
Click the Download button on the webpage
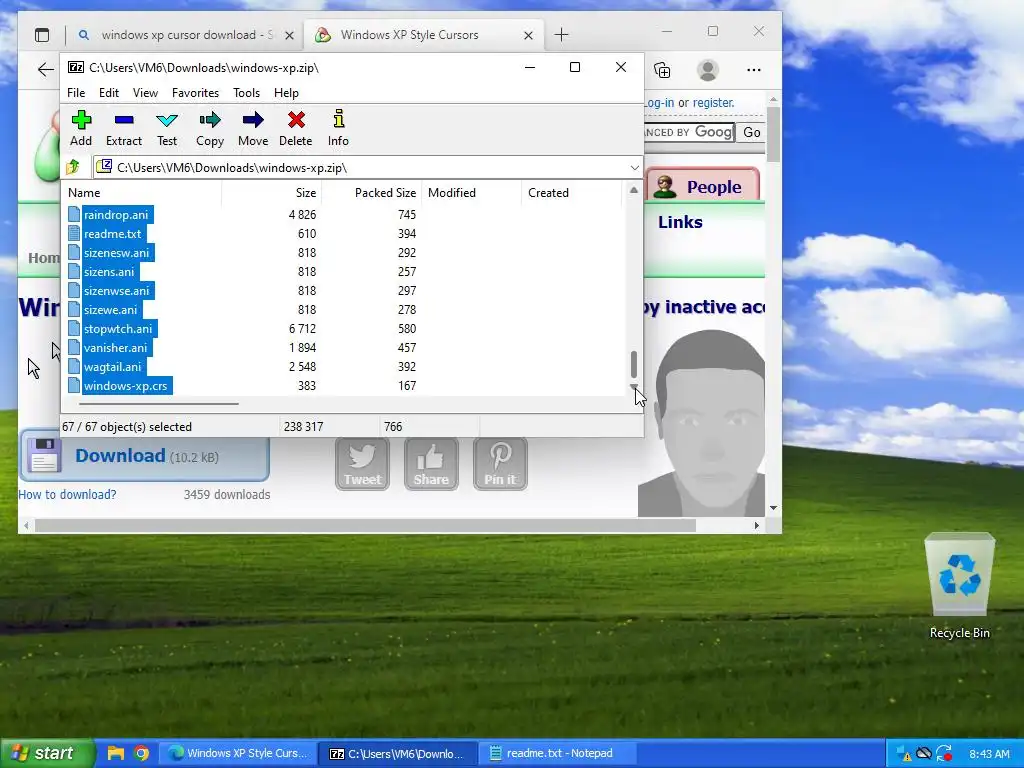pyautogui.click(x=144, y=456)
